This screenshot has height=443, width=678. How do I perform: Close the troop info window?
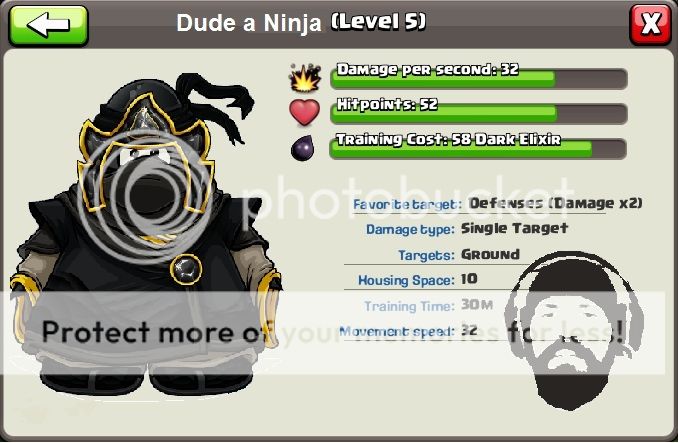point(650,24)
